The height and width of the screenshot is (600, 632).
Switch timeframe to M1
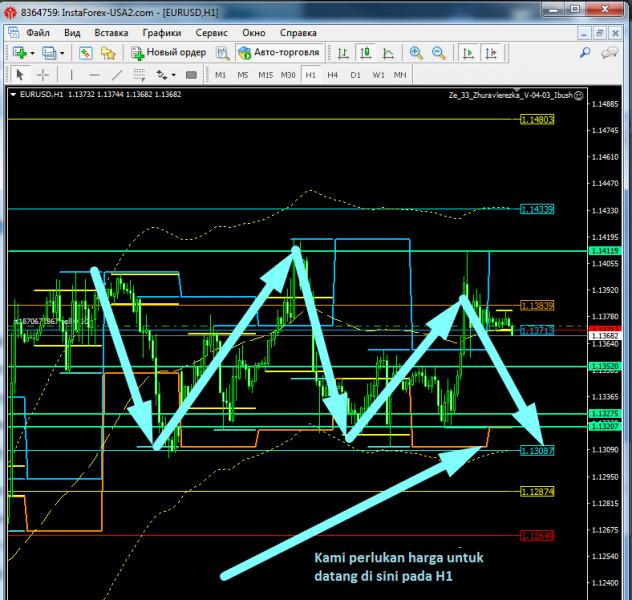pos(220,75)
